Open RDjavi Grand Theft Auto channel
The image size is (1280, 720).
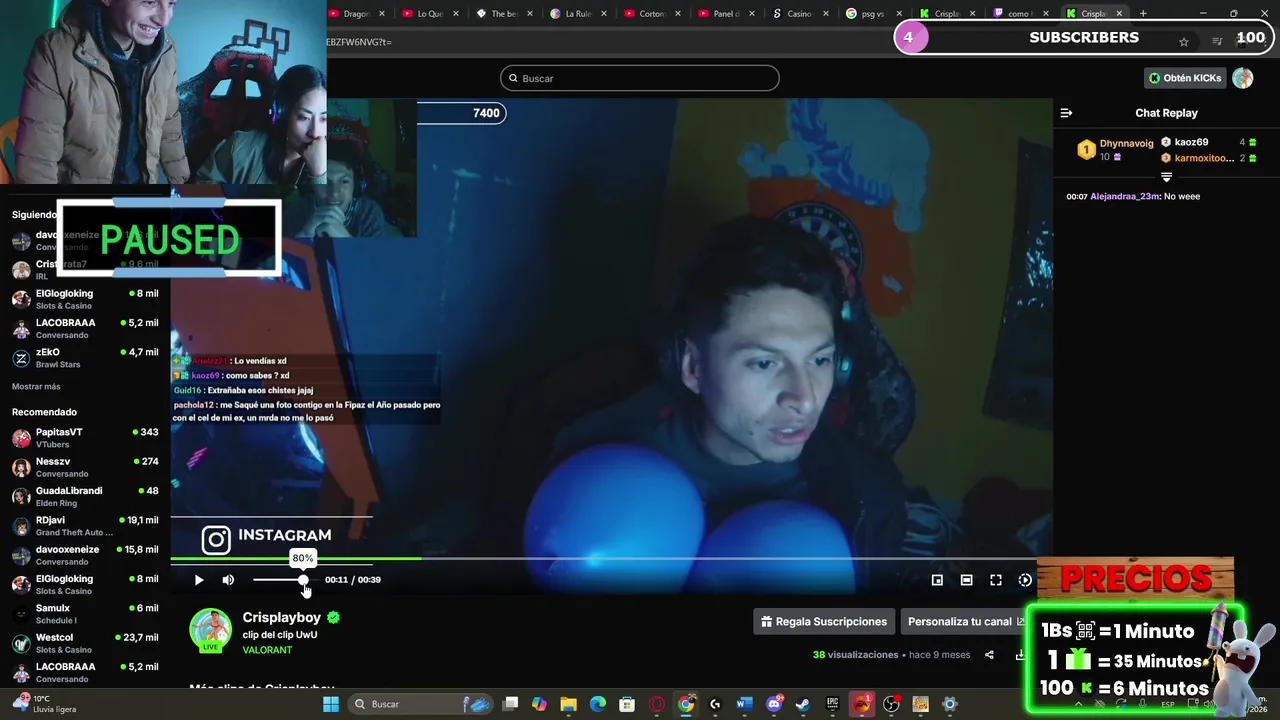85,526
